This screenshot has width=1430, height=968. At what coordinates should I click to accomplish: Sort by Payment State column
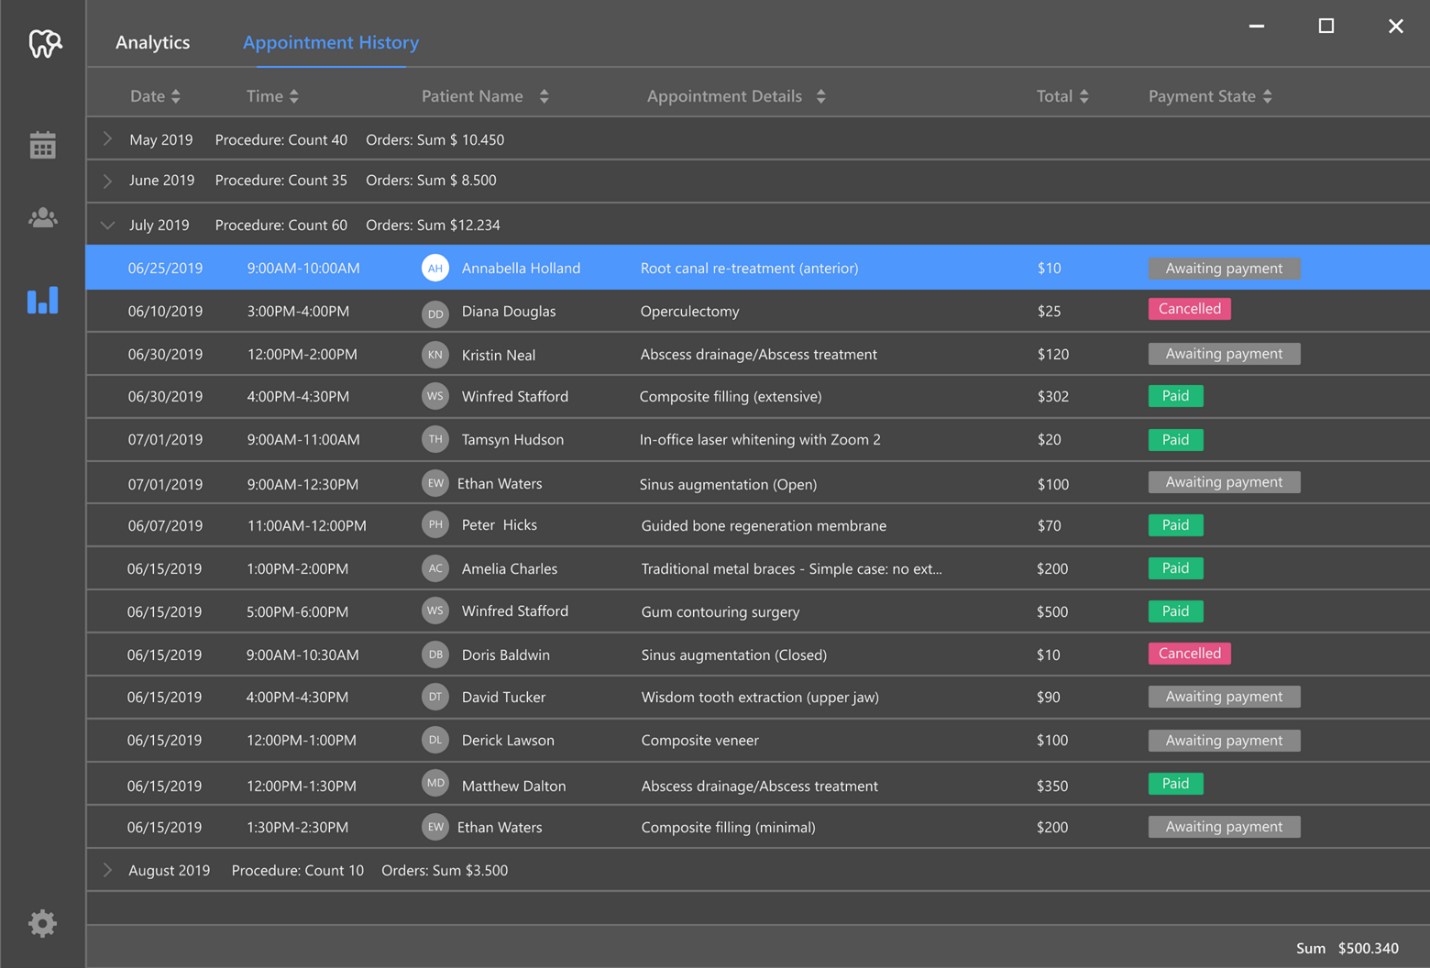[1267, 97]
